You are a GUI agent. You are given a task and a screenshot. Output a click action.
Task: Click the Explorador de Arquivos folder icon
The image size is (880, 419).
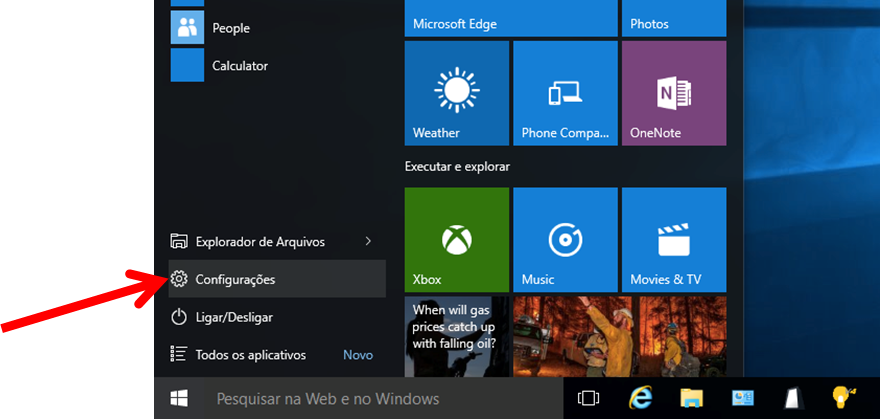pos(178,241)
